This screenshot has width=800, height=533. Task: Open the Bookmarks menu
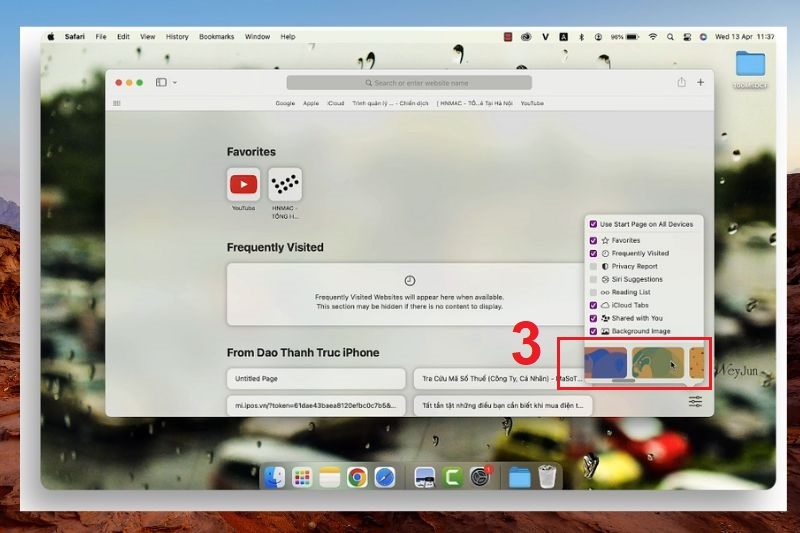point(216,37)
